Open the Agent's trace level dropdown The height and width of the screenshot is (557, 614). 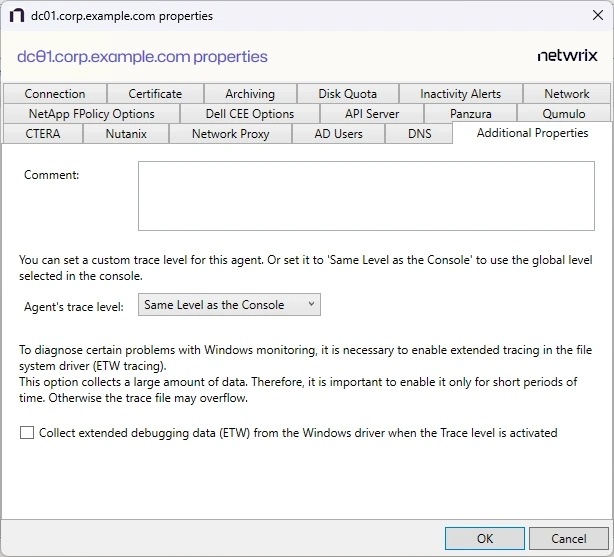pos(229,305)
